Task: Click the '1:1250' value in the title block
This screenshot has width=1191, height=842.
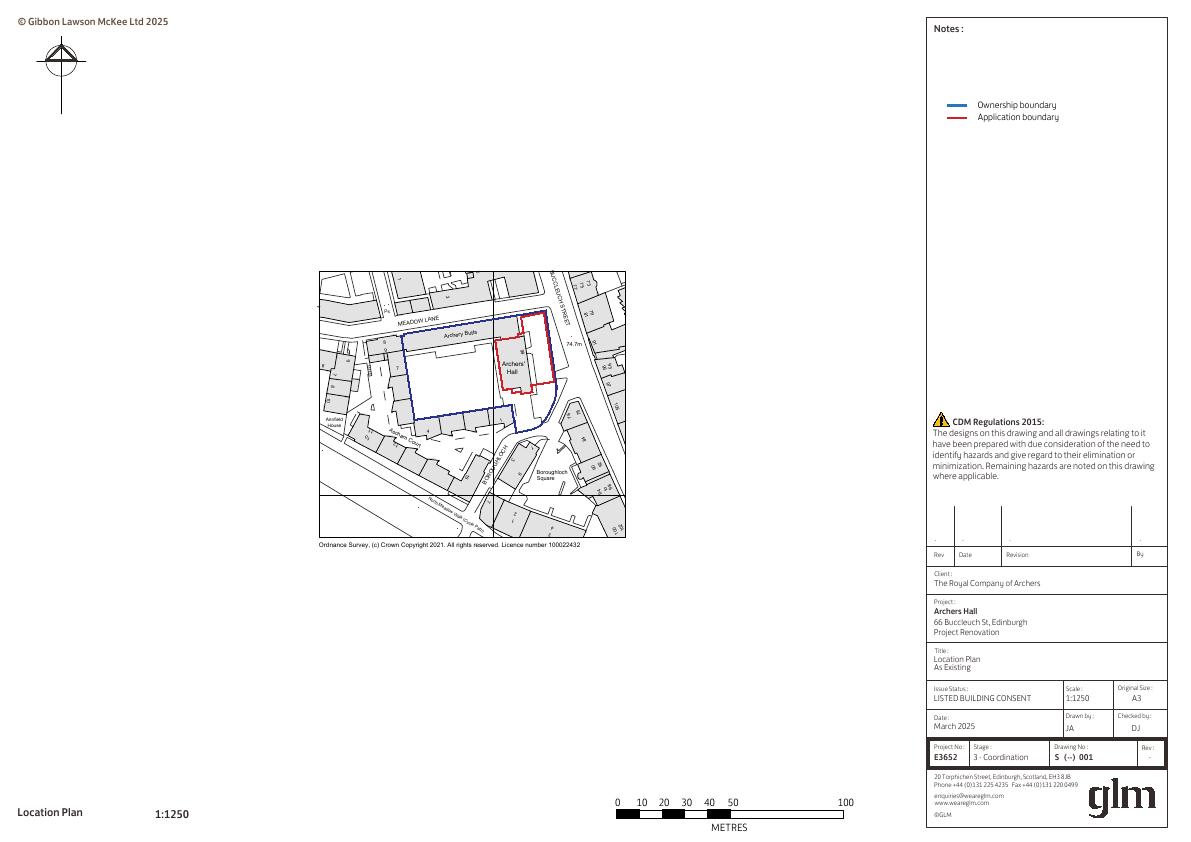Action: [1077, 699]
